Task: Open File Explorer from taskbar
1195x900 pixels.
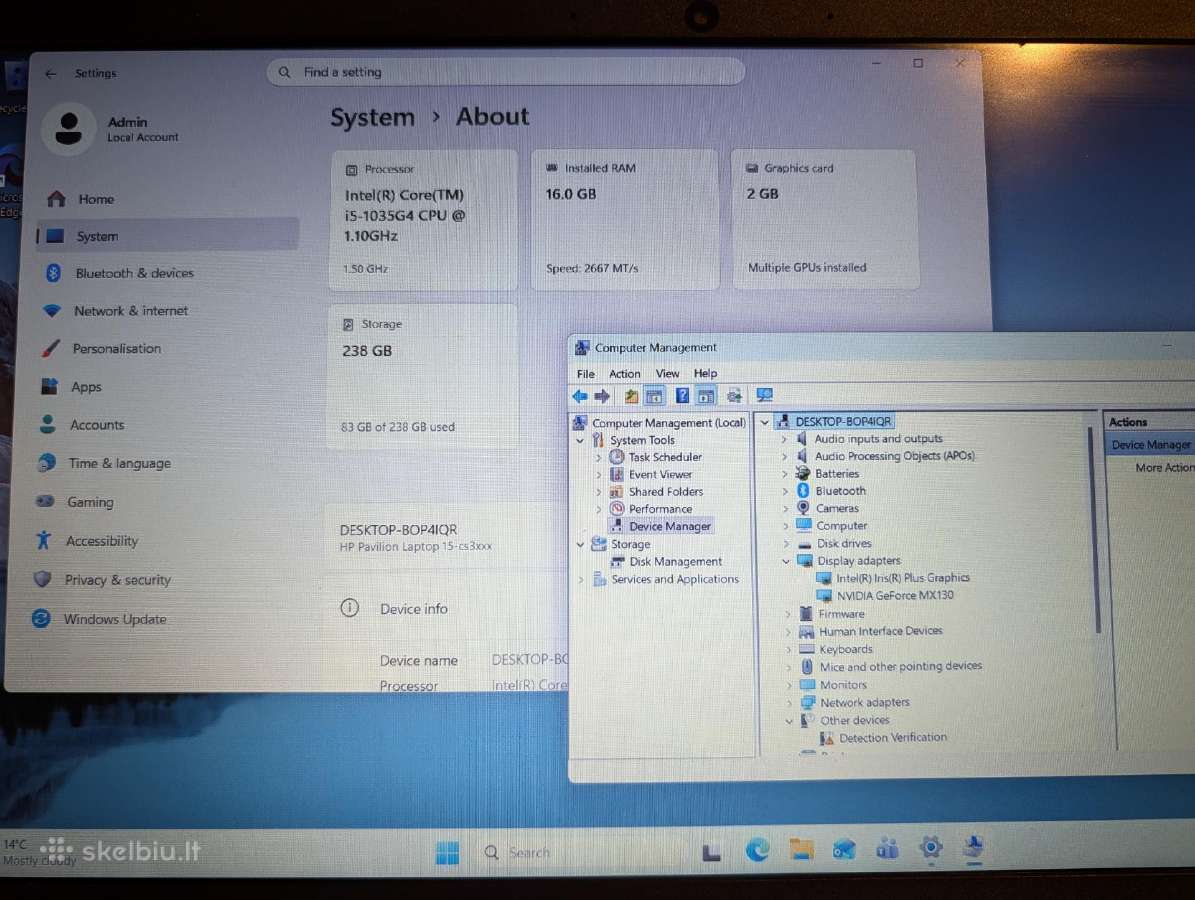Action: tap(801, 849)
